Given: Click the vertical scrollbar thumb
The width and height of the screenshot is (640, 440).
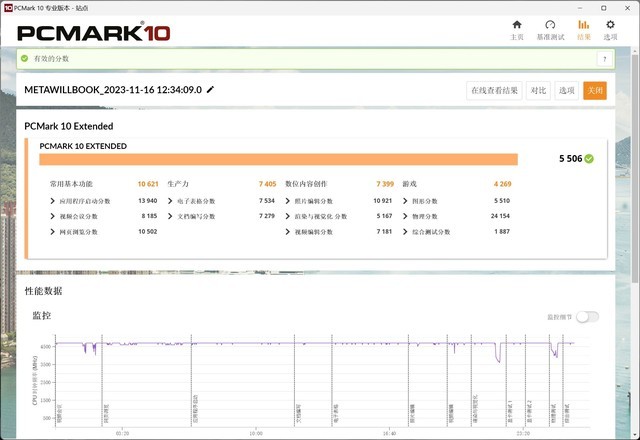Looking at the screenshot, I should click(x=635, y=167).
